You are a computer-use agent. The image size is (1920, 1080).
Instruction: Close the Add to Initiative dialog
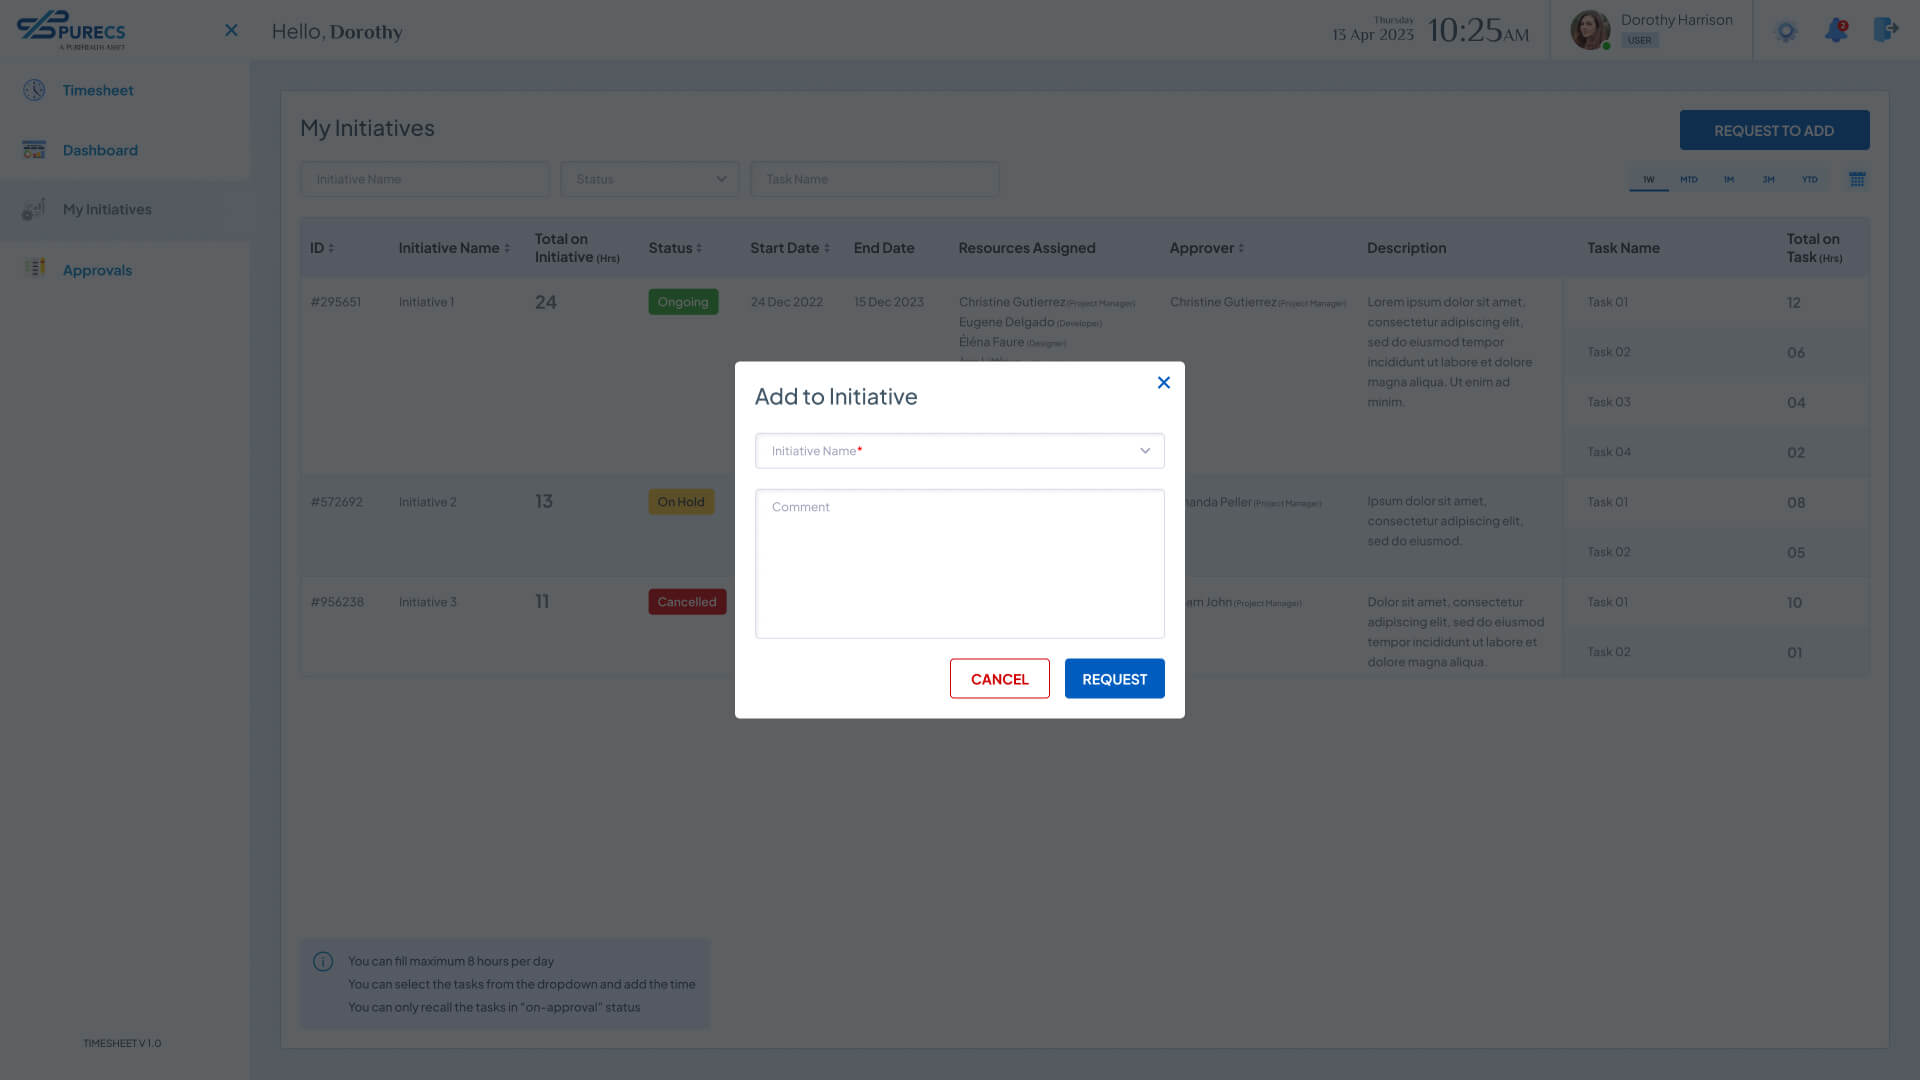click(1163, 382)
